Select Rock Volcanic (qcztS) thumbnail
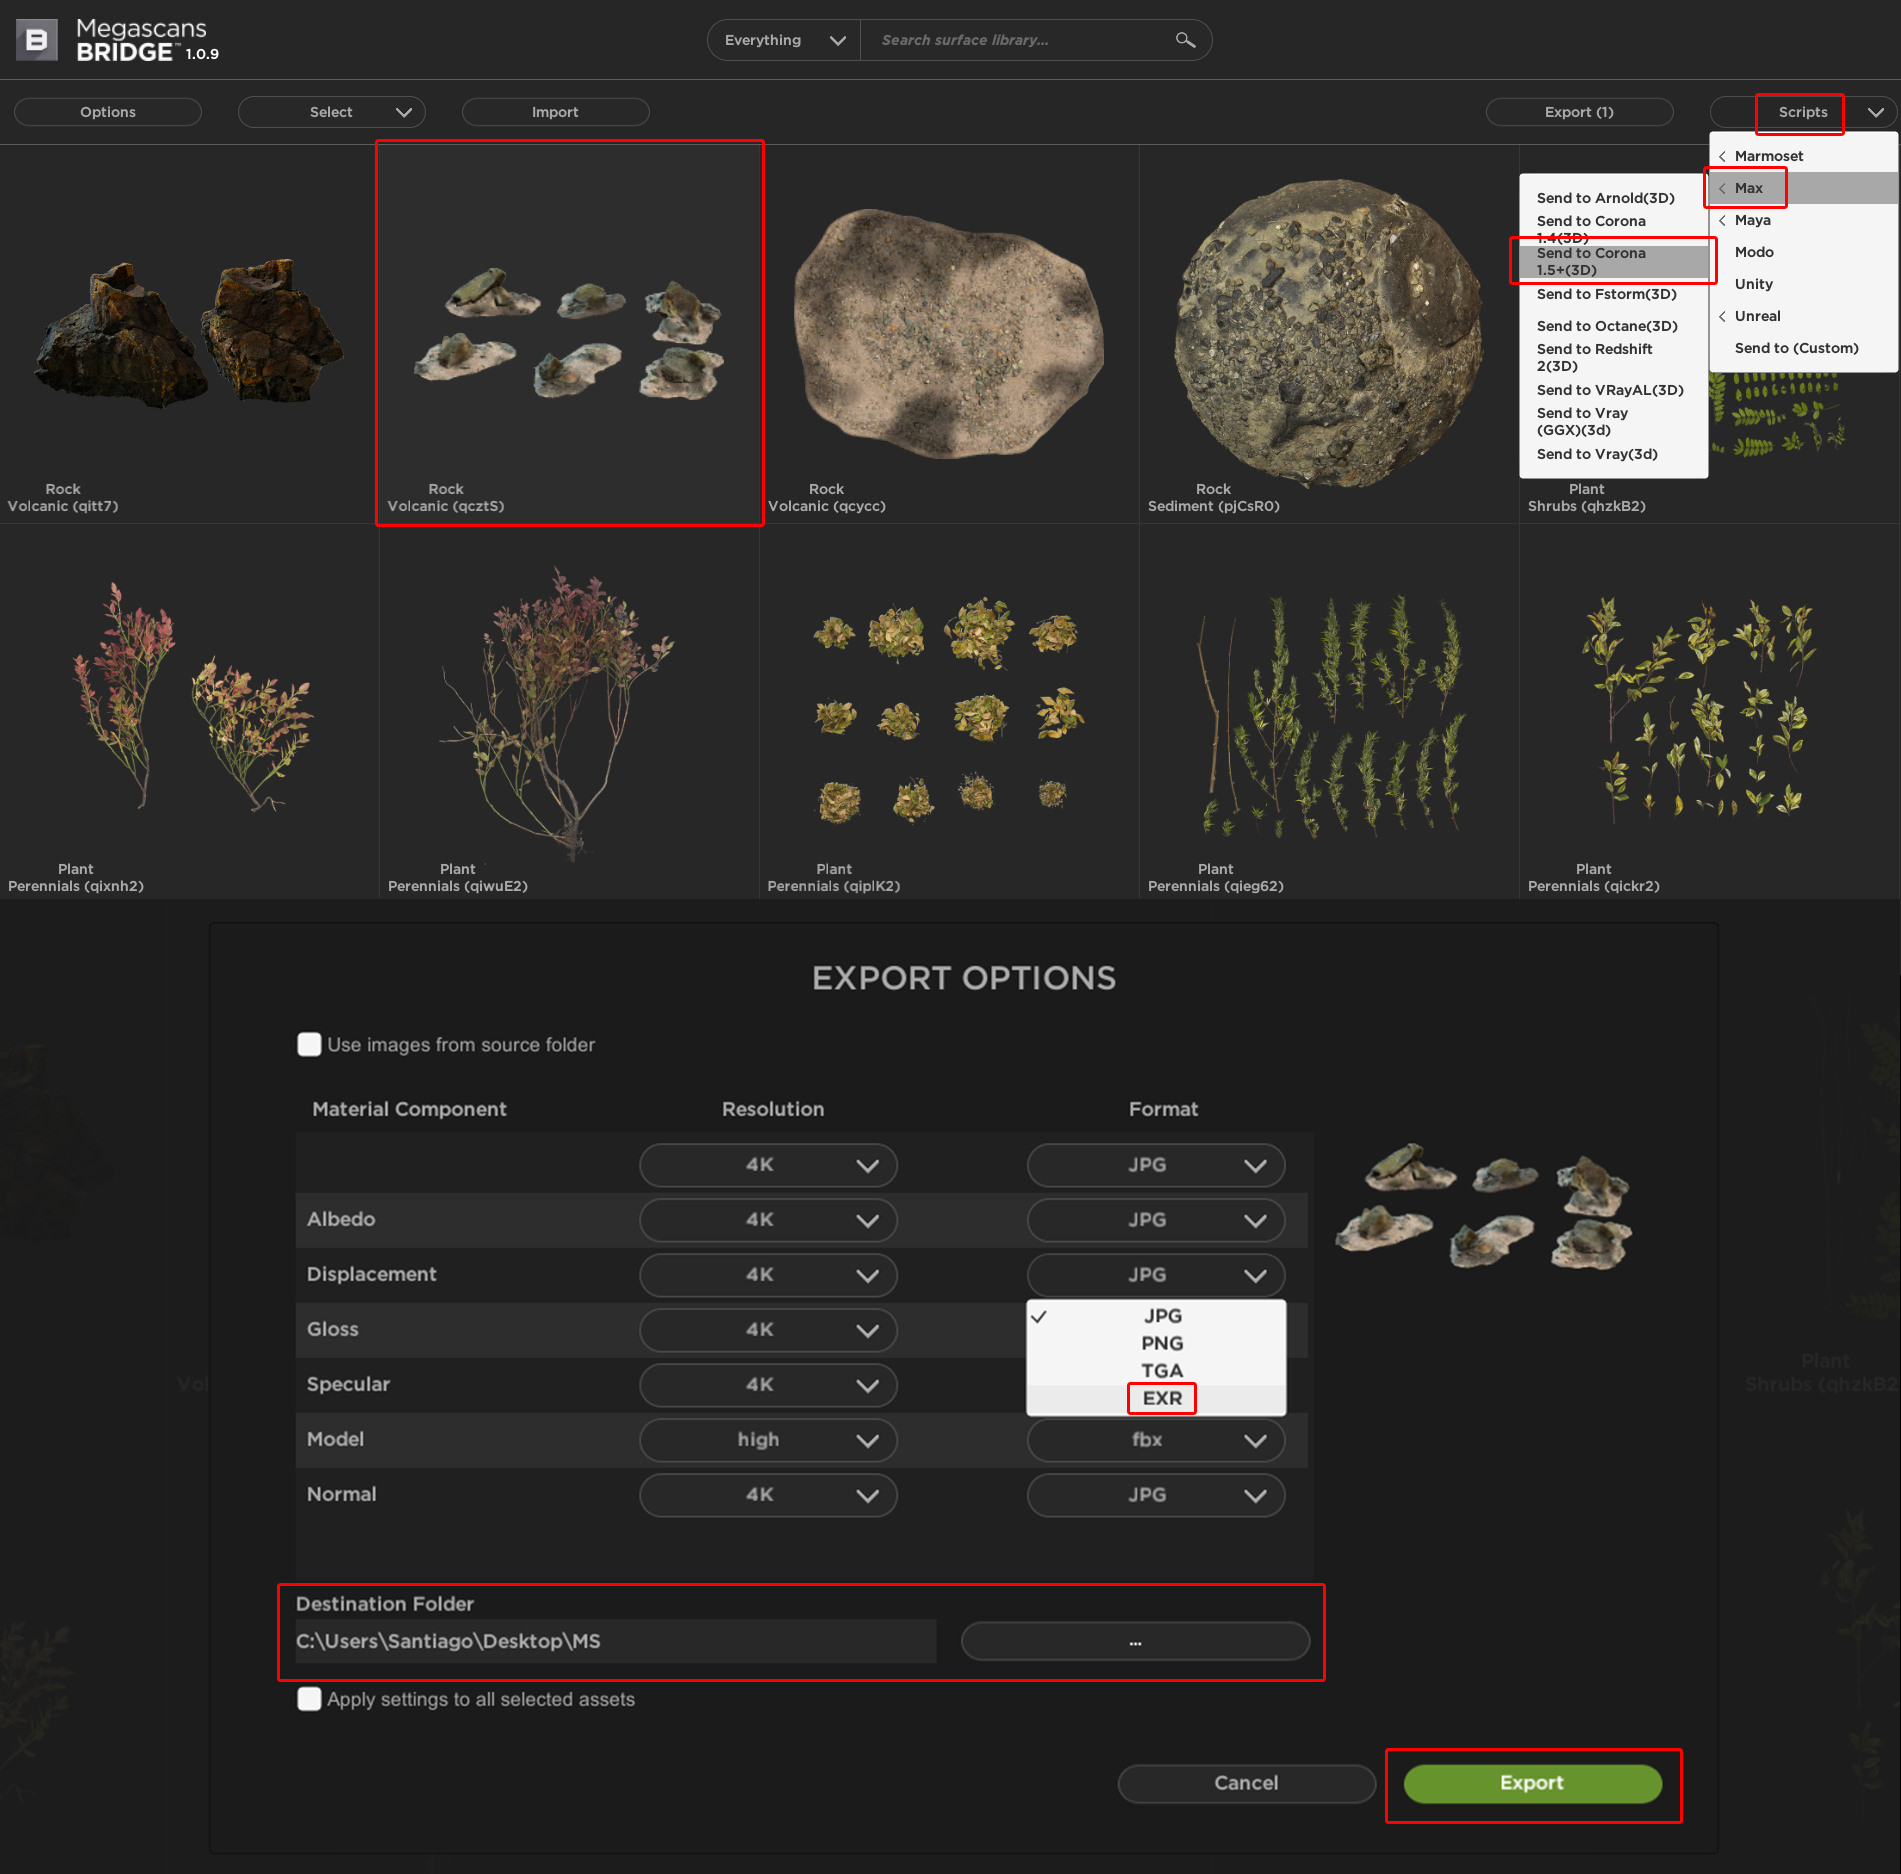 point(570,332)
